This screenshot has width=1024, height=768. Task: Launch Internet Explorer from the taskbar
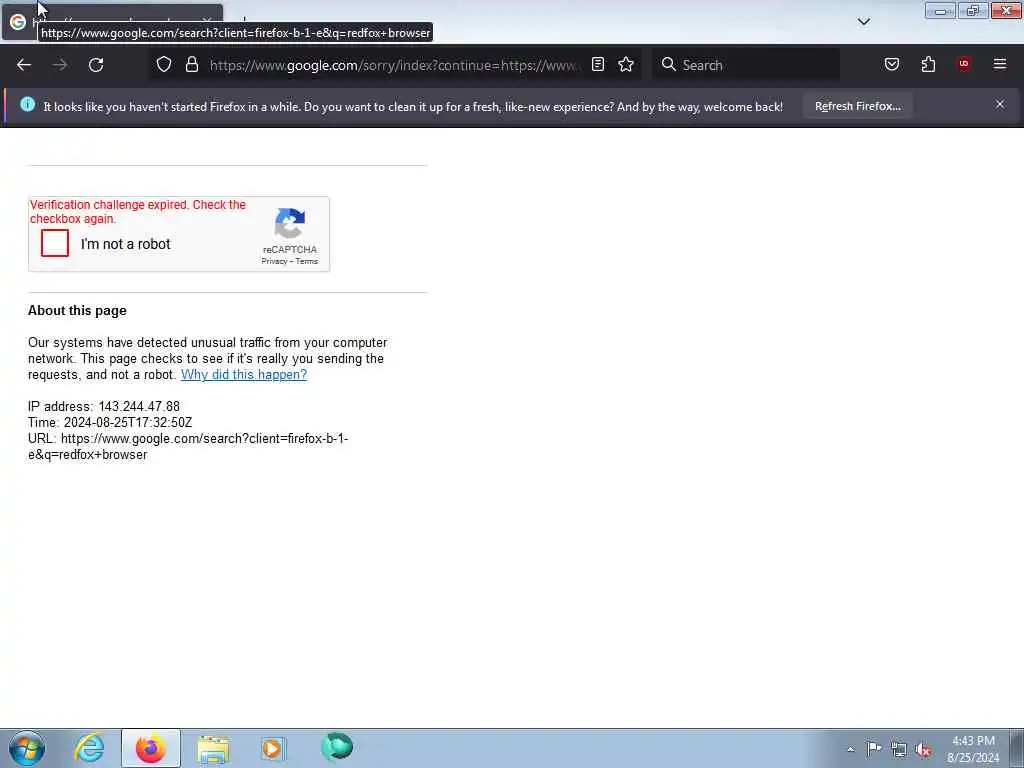click(x=89, y=748)
